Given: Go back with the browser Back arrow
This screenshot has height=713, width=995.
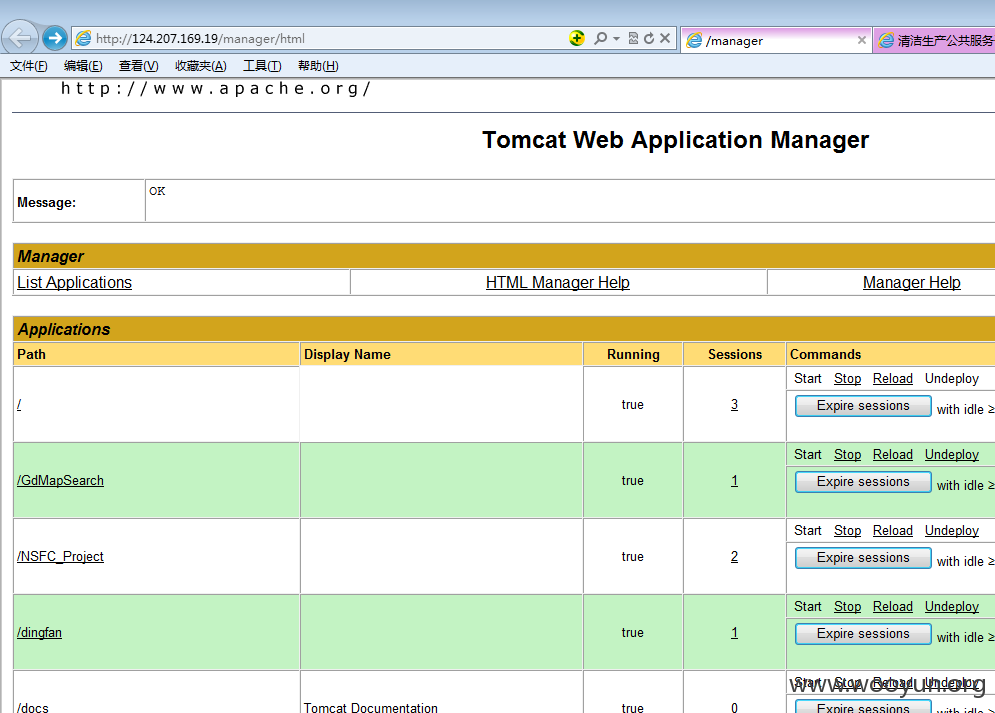Looking at the screenshot, I should point(20,38).
